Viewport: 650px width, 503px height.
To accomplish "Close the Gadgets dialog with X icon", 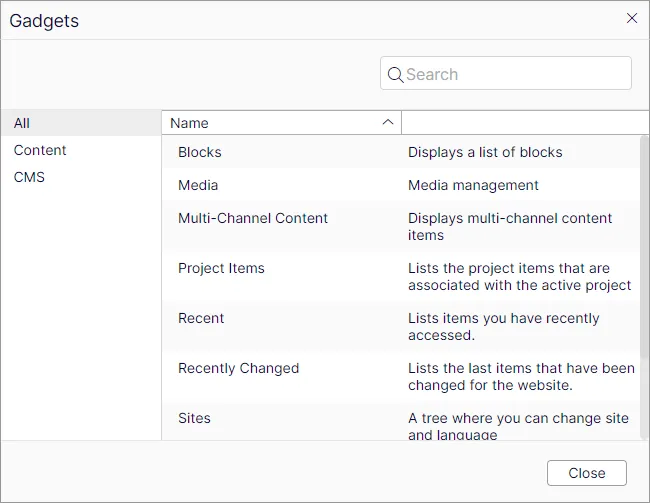I will [632, 18].
